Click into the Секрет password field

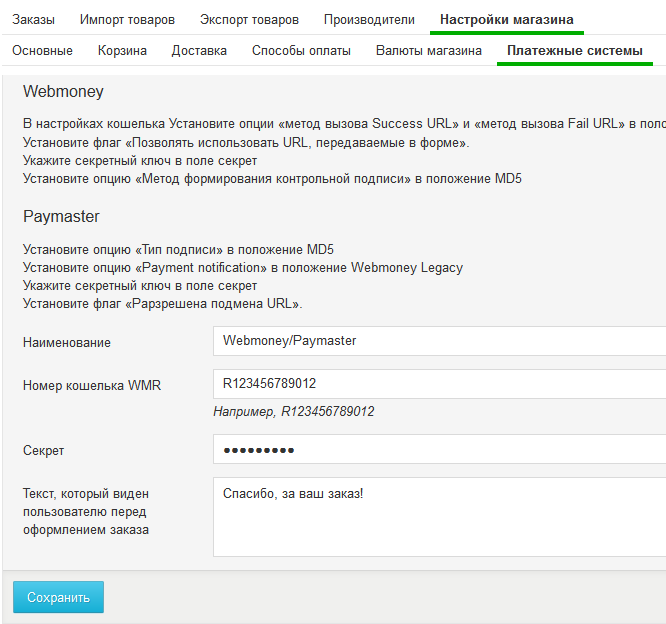(x=440, y=450)
